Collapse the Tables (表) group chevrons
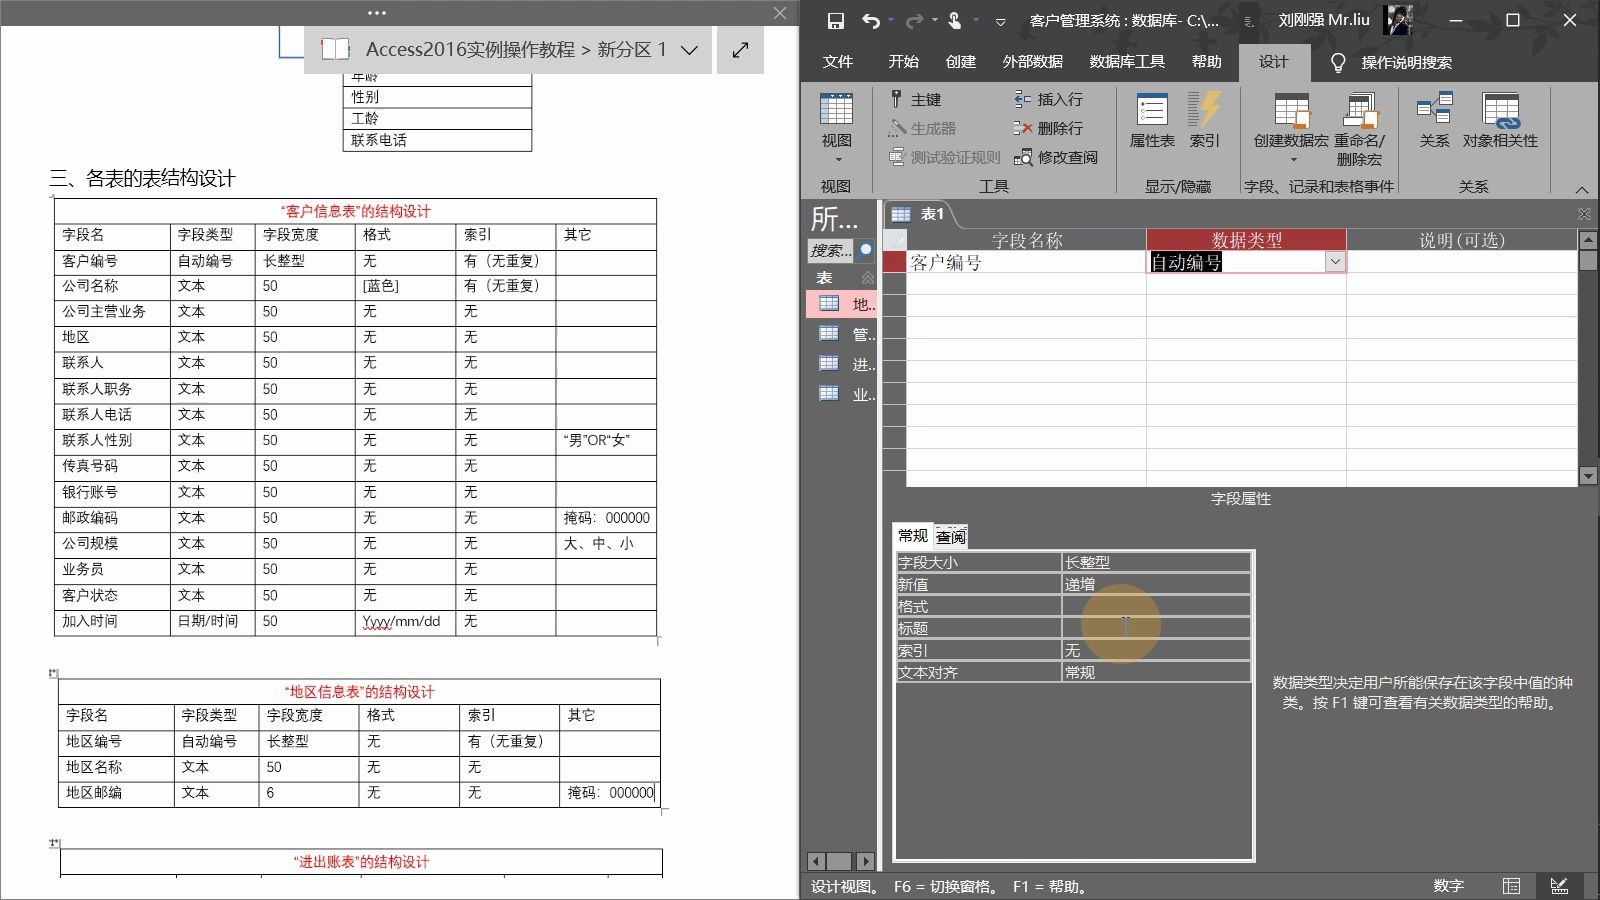Viewport: 1600px width, 900px height. click(867, 278)
